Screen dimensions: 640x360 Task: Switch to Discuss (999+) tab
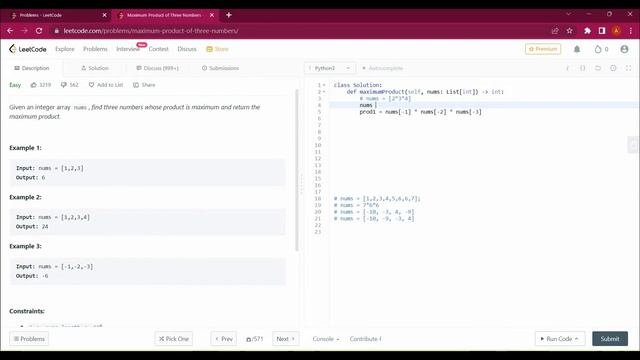(x=157, y=68)
